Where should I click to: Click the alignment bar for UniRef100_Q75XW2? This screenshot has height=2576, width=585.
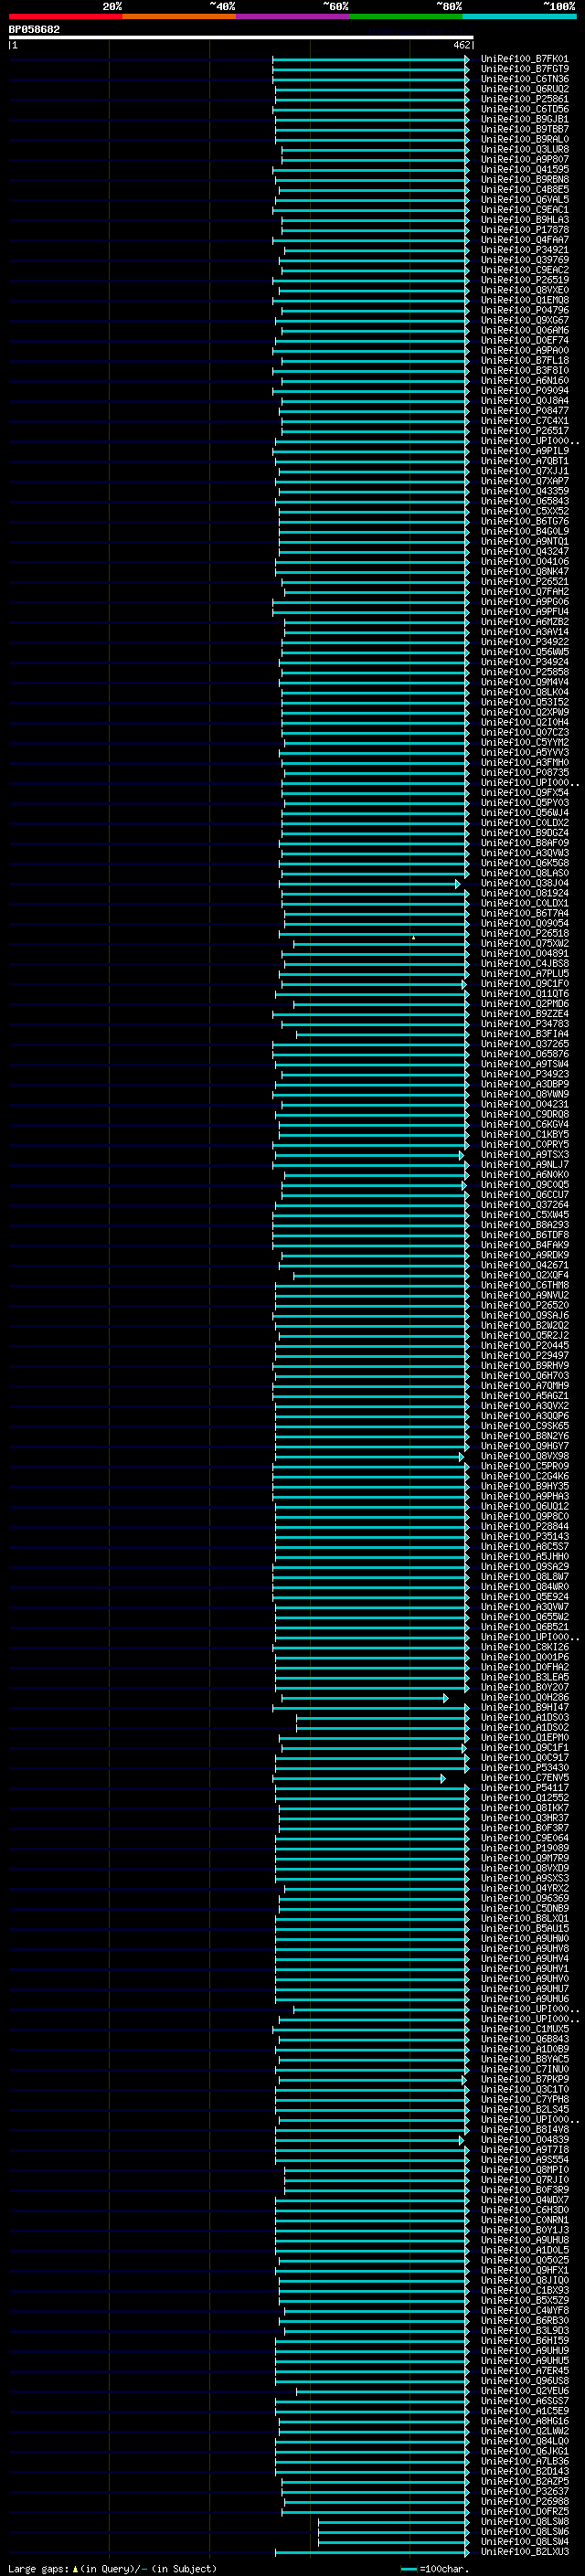click(x=381, y=944)
